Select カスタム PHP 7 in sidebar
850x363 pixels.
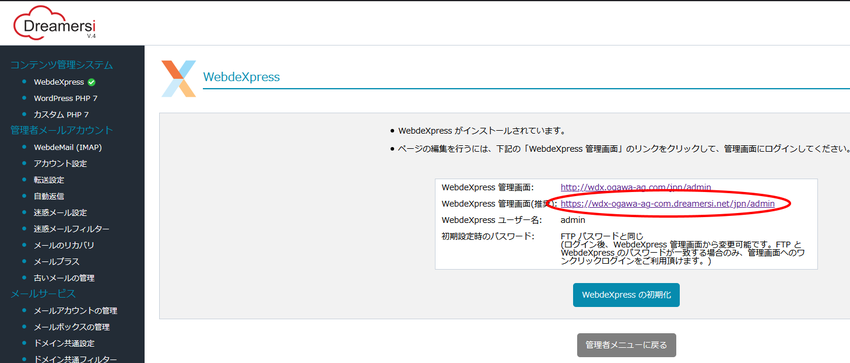tap(61, 115)
